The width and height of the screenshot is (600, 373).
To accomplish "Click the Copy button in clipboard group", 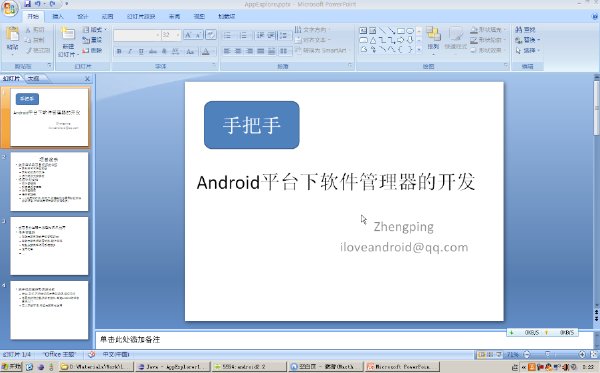I will coord(35,40).
